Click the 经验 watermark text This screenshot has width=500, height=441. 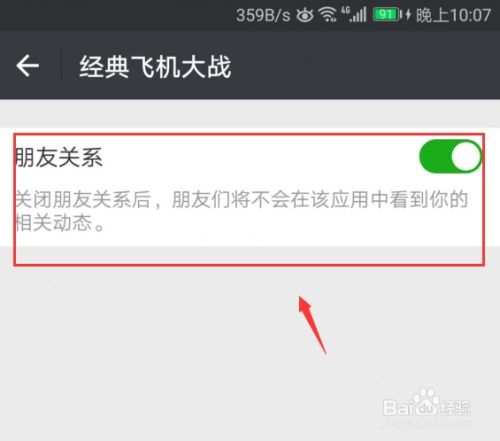point(456,407)
